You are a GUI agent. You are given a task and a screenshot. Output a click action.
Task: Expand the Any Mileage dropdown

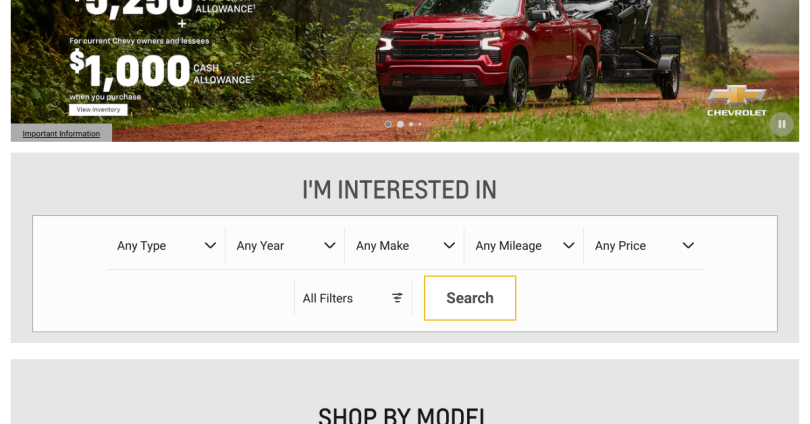524,246
